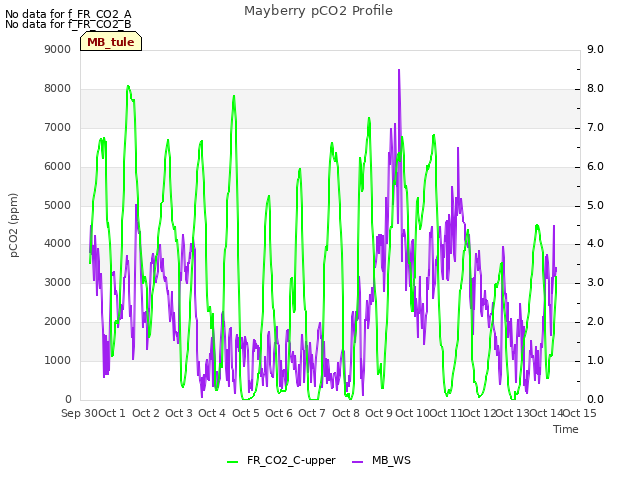
Task: Select the MB_WS legend label
Action: pyautogui.click(x=391, y=461)
